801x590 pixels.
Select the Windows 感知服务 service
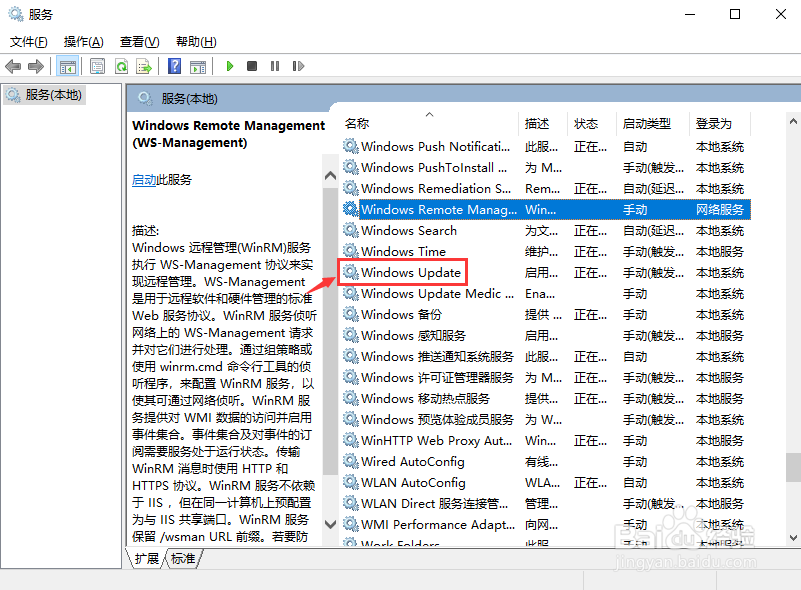coord(546,336)
